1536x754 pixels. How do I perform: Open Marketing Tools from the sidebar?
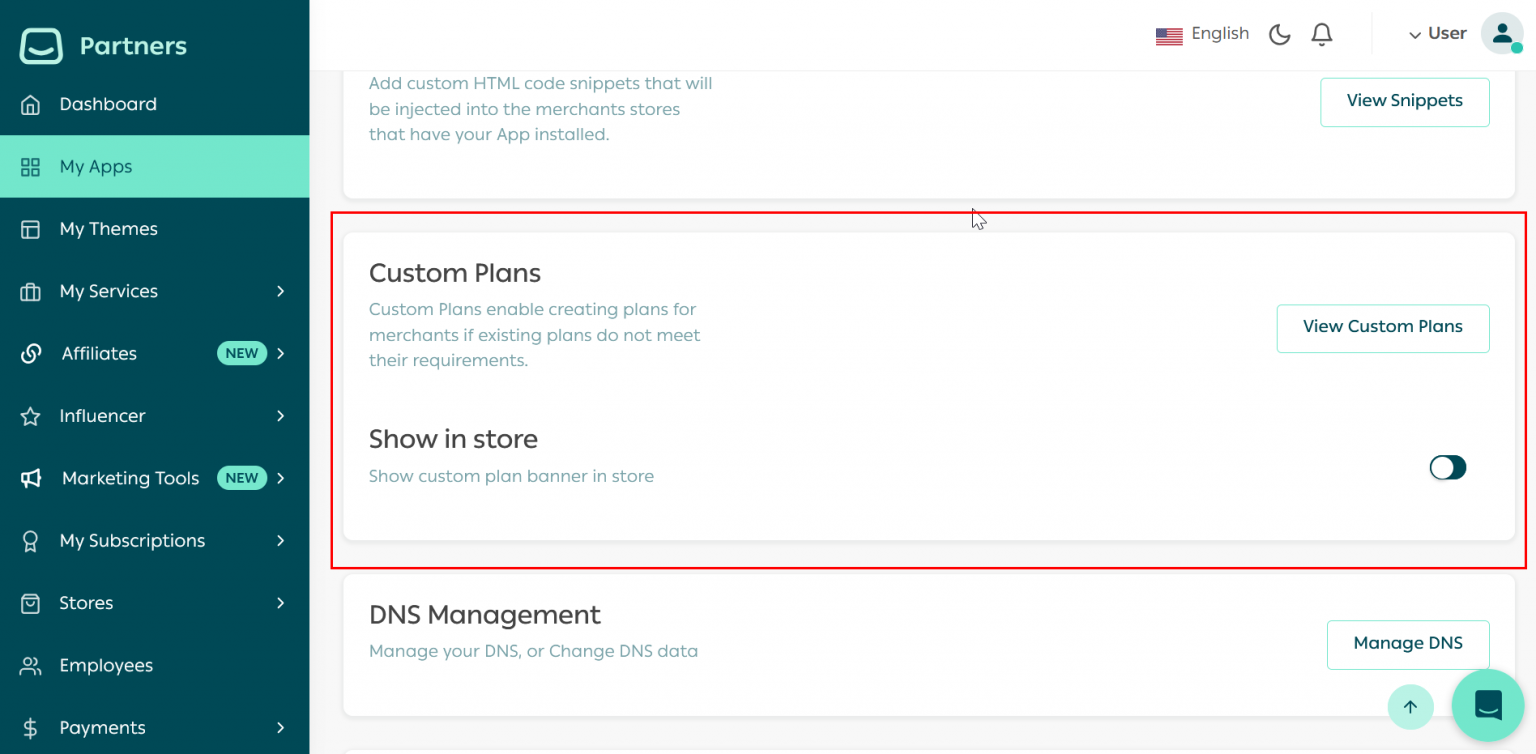130,478
